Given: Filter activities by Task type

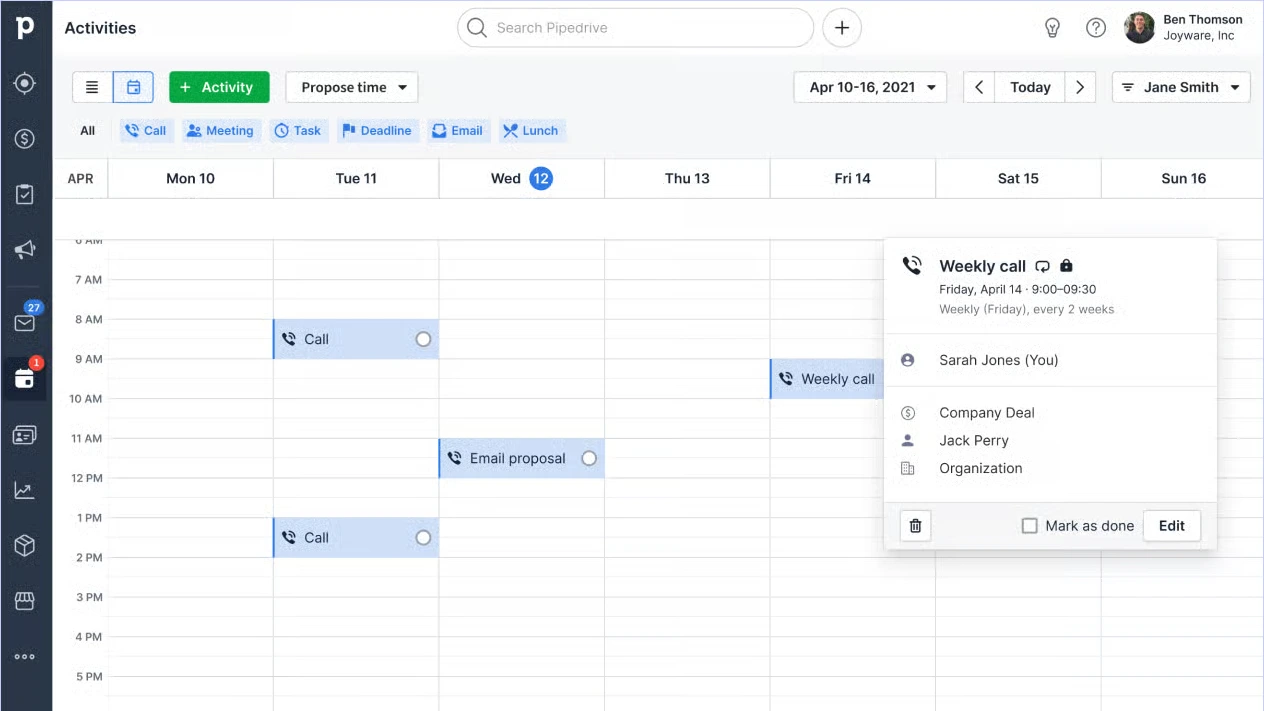Looking at the screenshot, I should pyautogui.click(x=298, y=130).
